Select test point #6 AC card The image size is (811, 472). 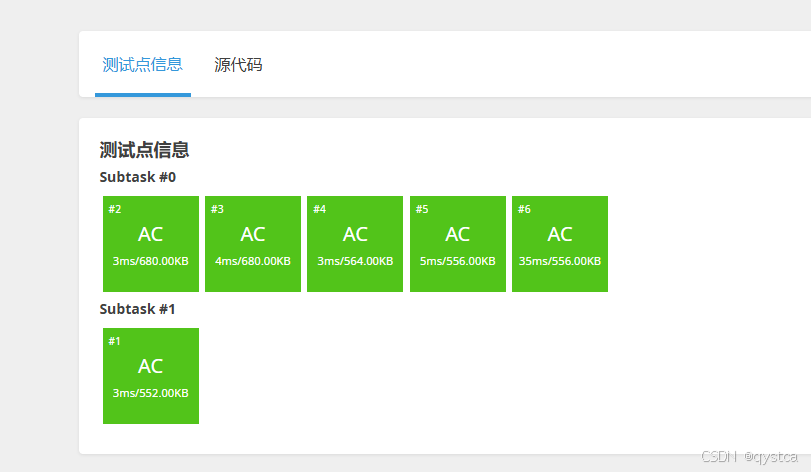click(560, 243)
